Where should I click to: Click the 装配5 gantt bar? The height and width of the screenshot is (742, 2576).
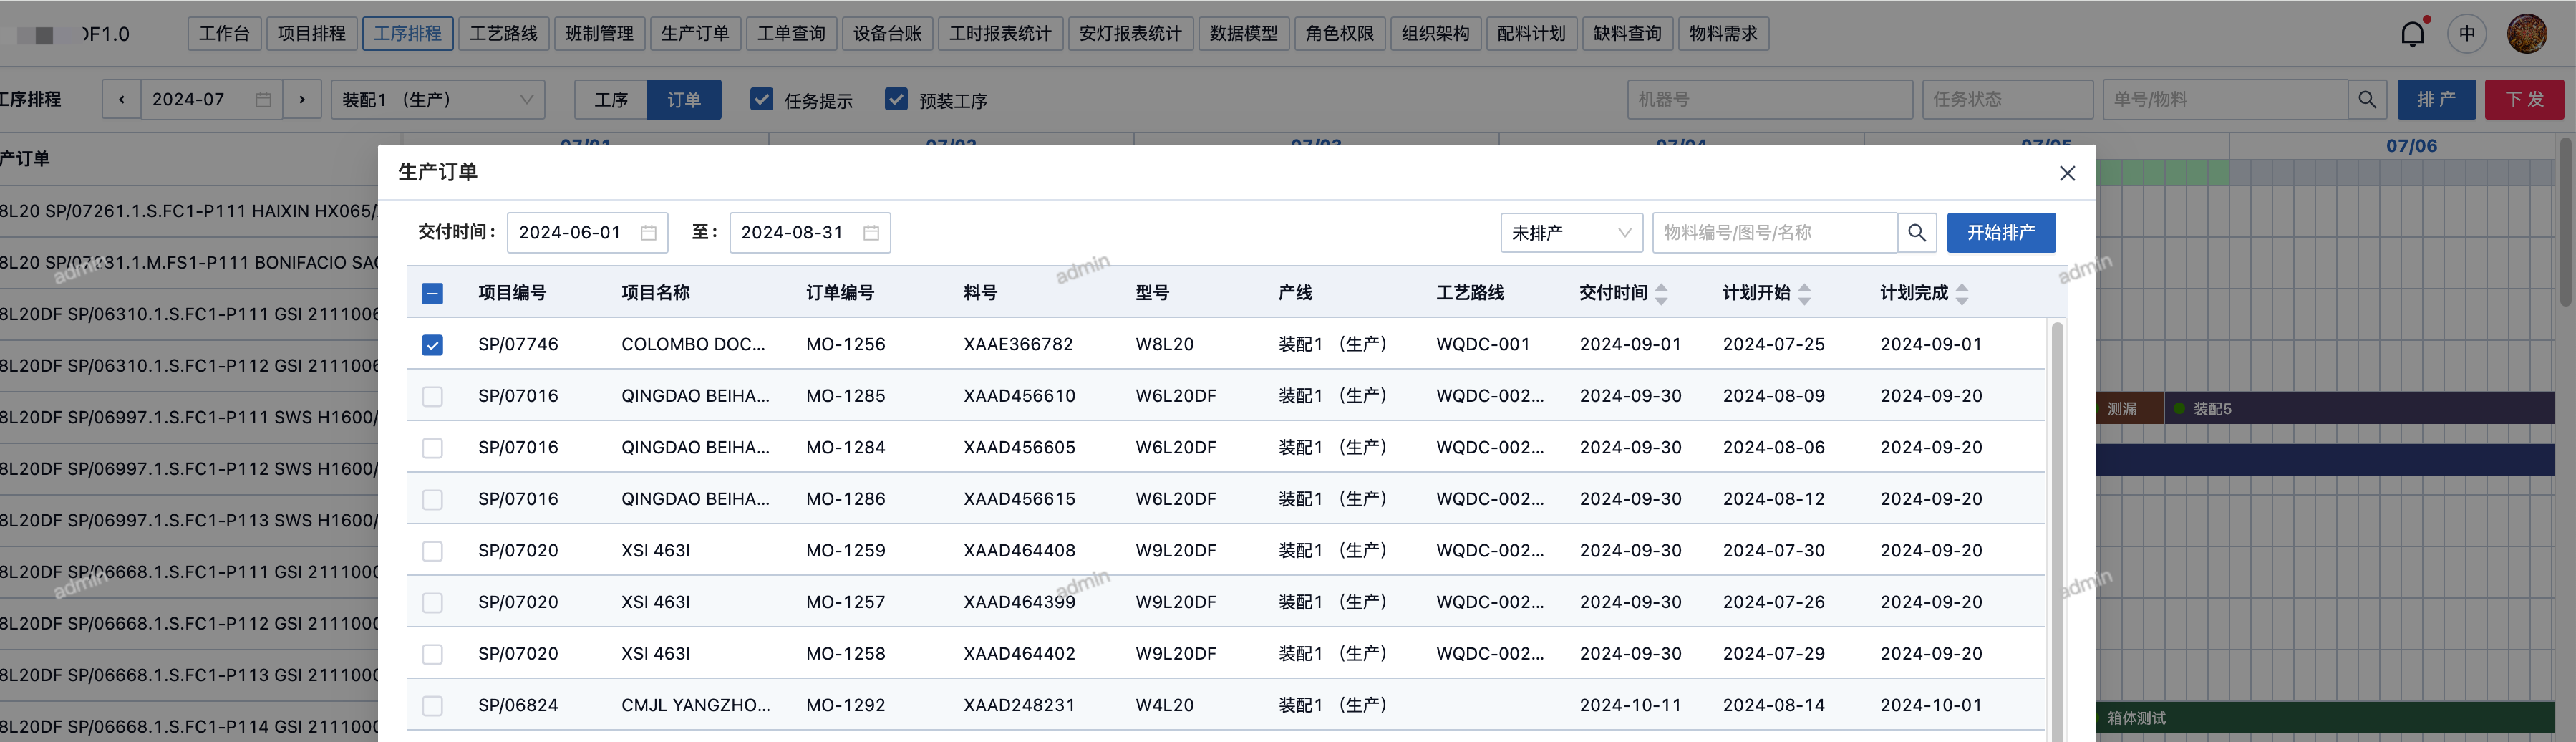[x=2359, y=408]
